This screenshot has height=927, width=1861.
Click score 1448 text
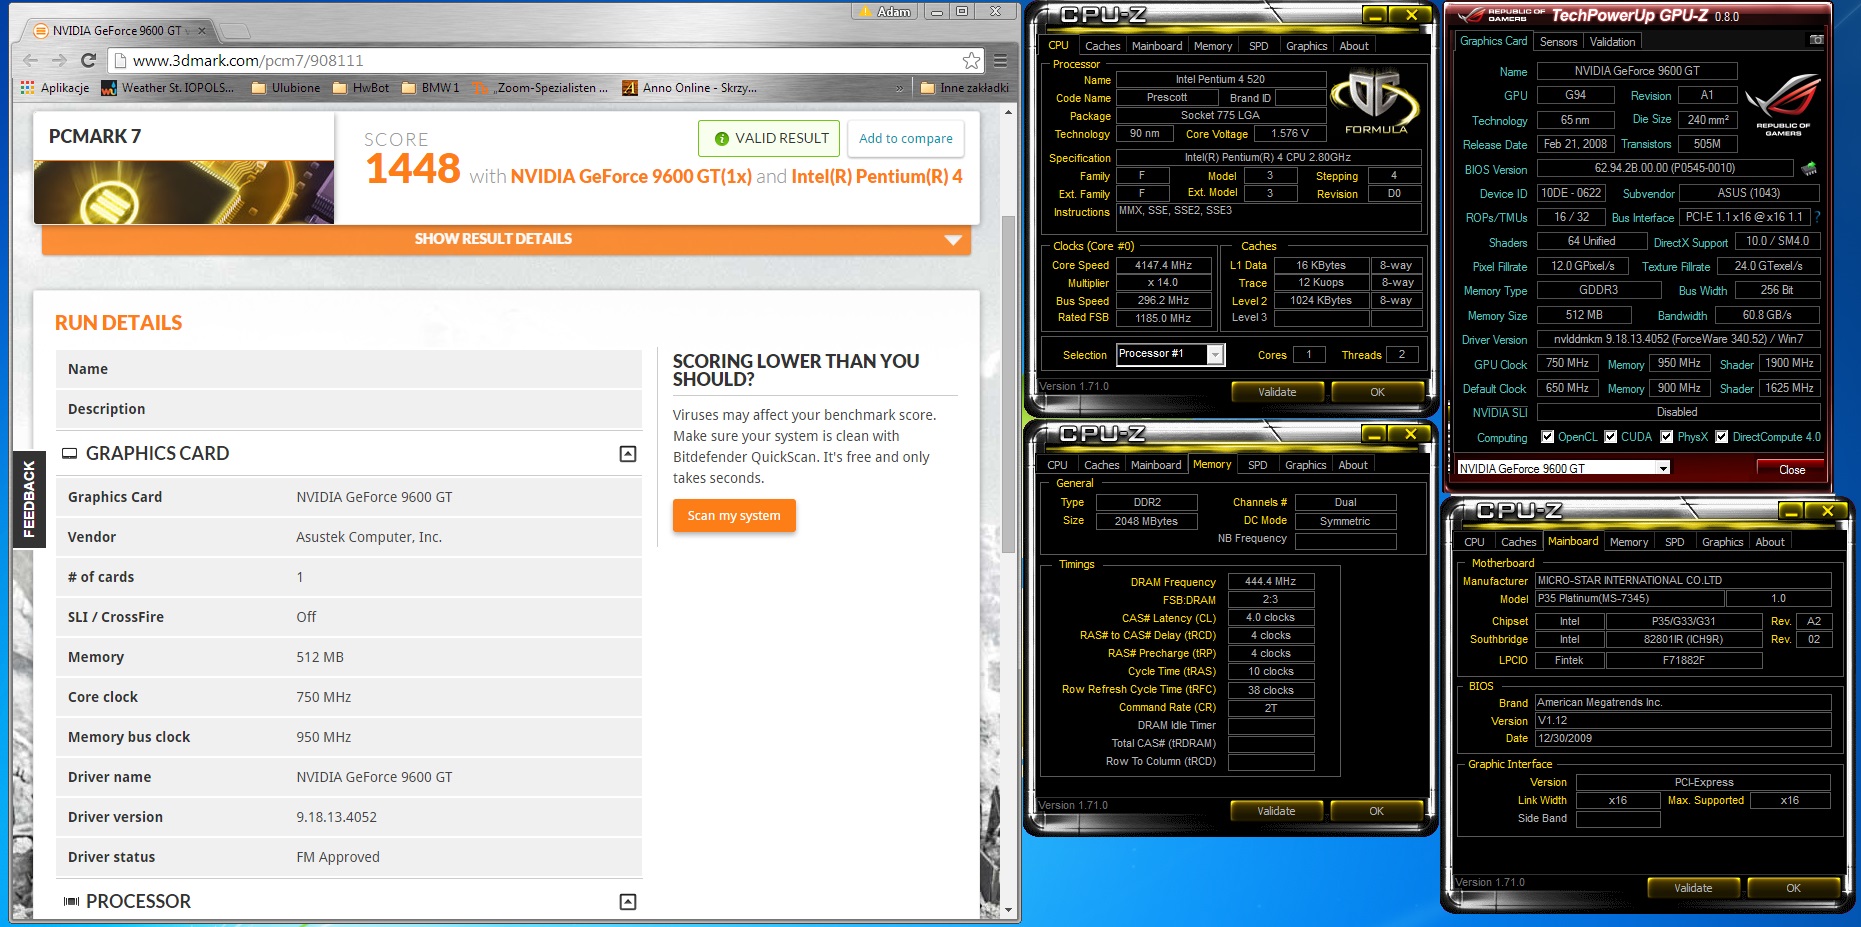click(413, 169)
